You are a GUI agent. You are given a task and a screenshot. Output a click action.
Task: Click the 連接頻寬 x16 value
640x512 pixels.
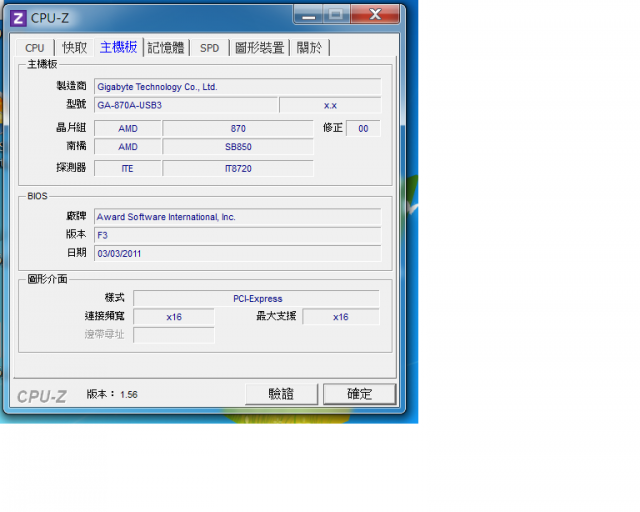pos(174,317)
